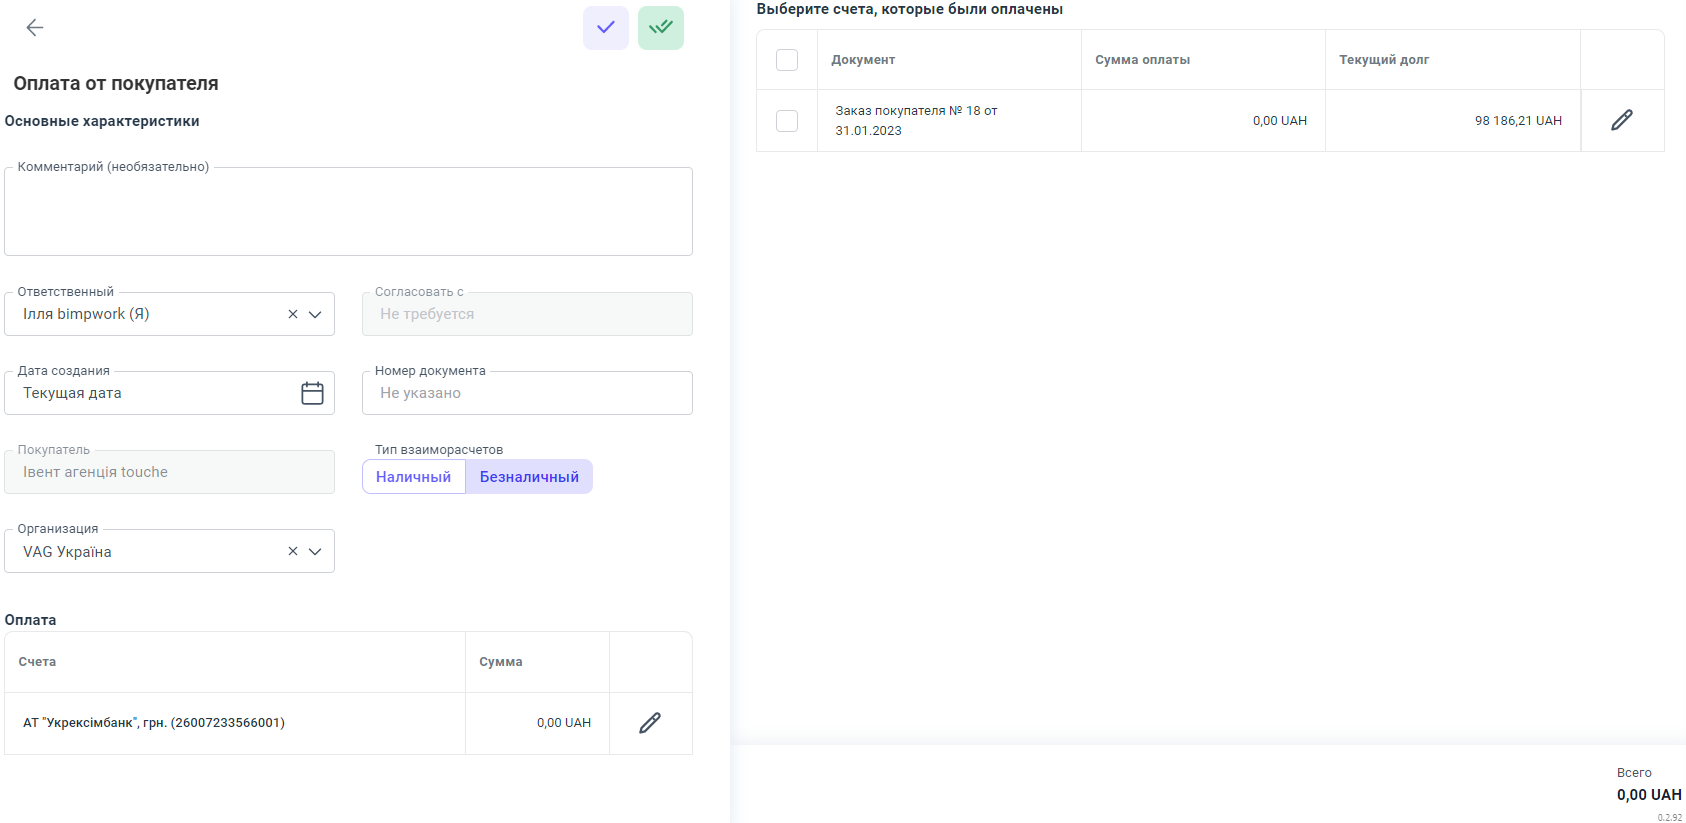Toggle the select-all documents checkbox in header
Screen dimensions: 1686x823
(787, 60)
